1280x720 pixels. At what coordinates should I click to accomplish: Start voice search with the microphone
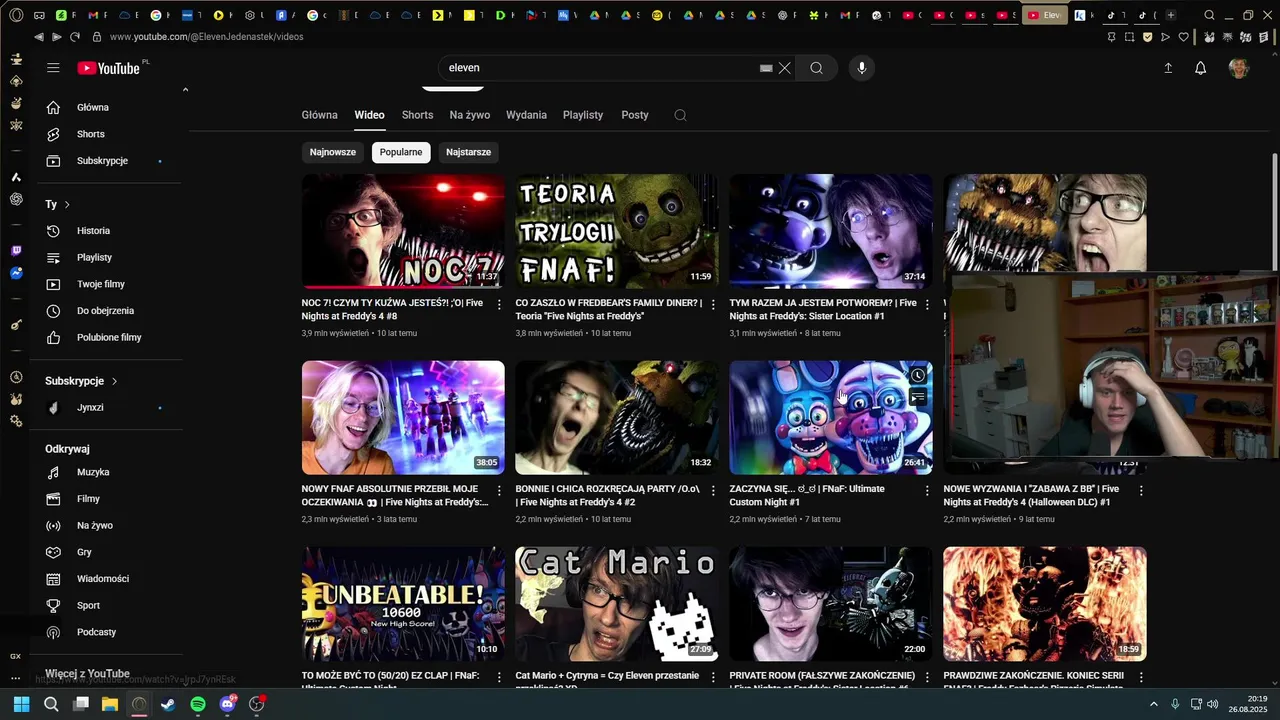click(862, 68)
